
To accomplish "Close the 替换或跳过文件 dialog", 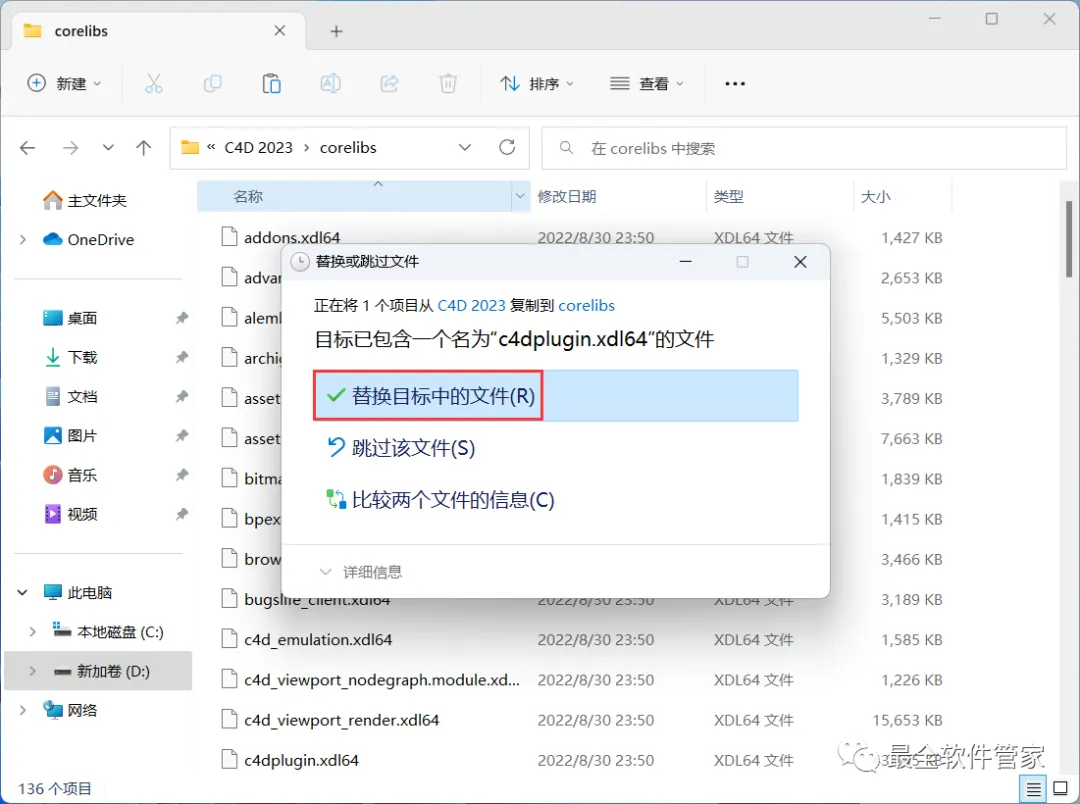I will [800, 262].
